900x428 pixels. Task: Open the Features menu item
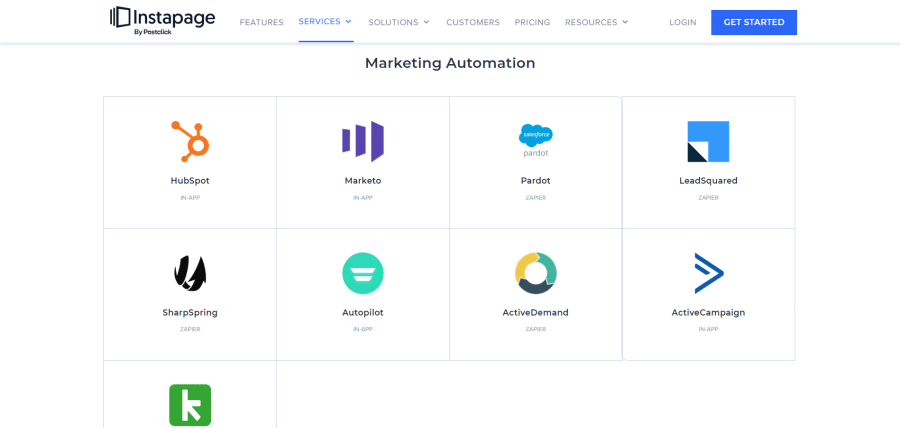[262, 22]
